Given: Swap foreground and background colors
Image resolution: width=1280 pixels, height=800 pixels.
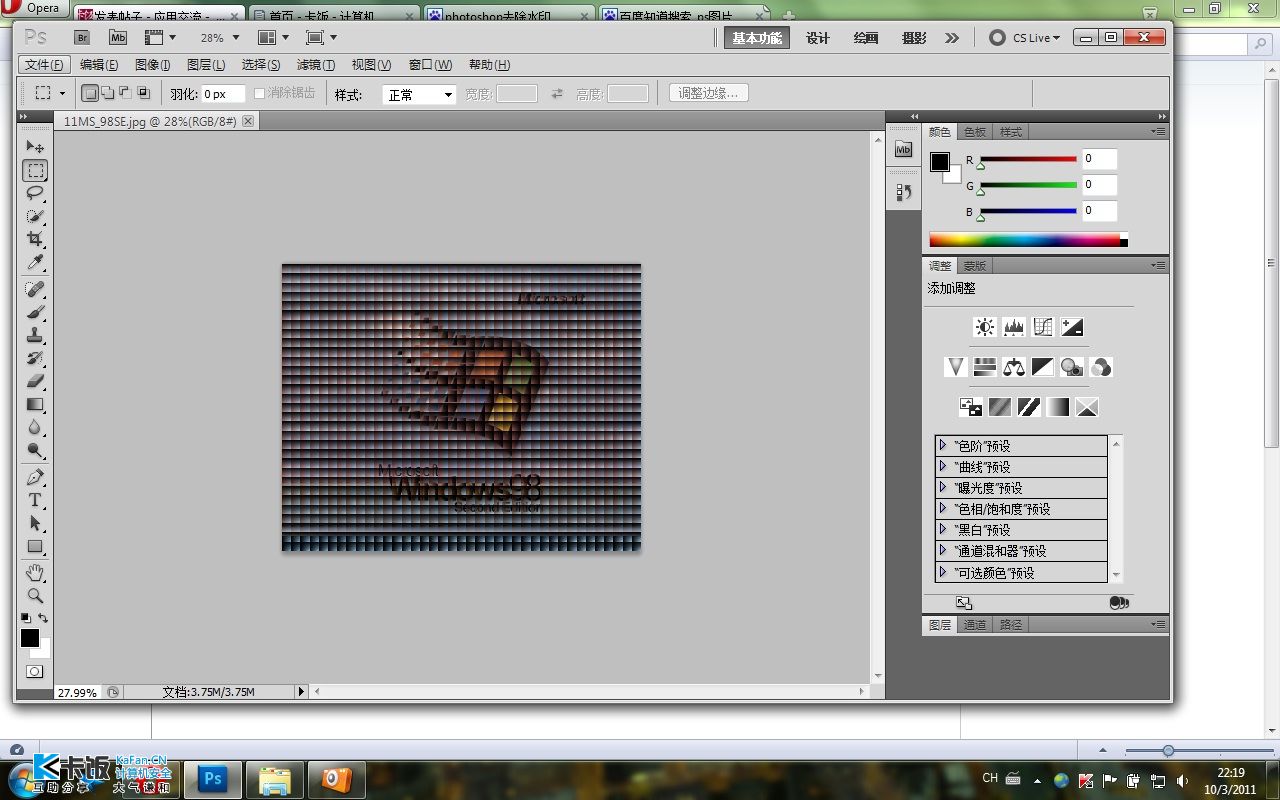Looking at the screenshot, I should pyautogui.click(x=43, y=618).
